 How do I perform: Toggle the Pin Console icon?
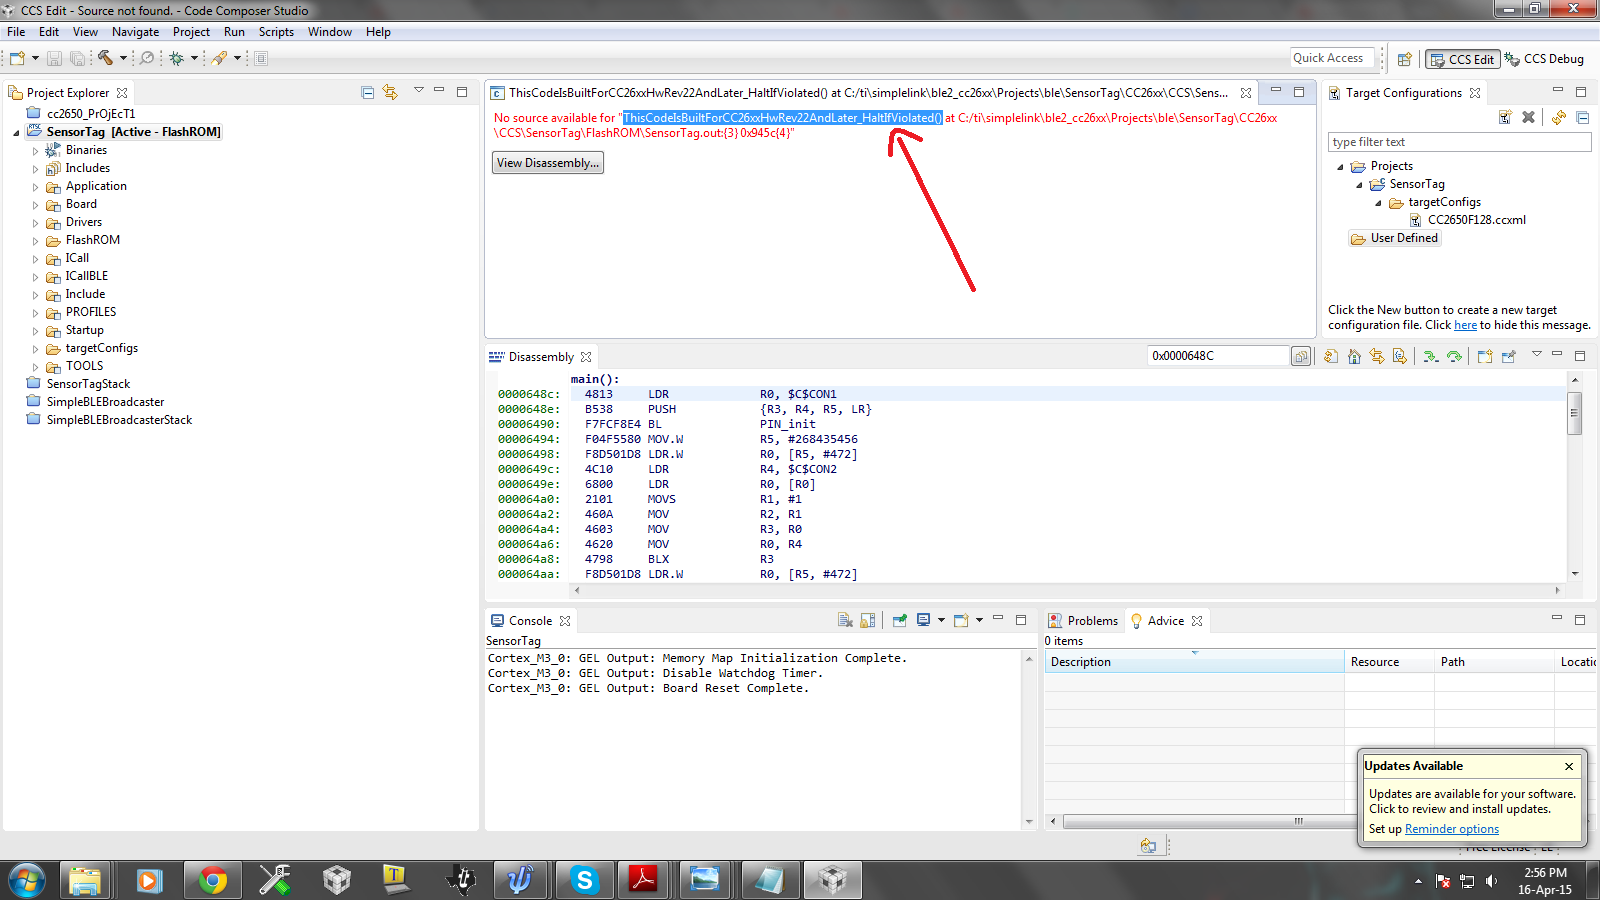coord(900,620)
